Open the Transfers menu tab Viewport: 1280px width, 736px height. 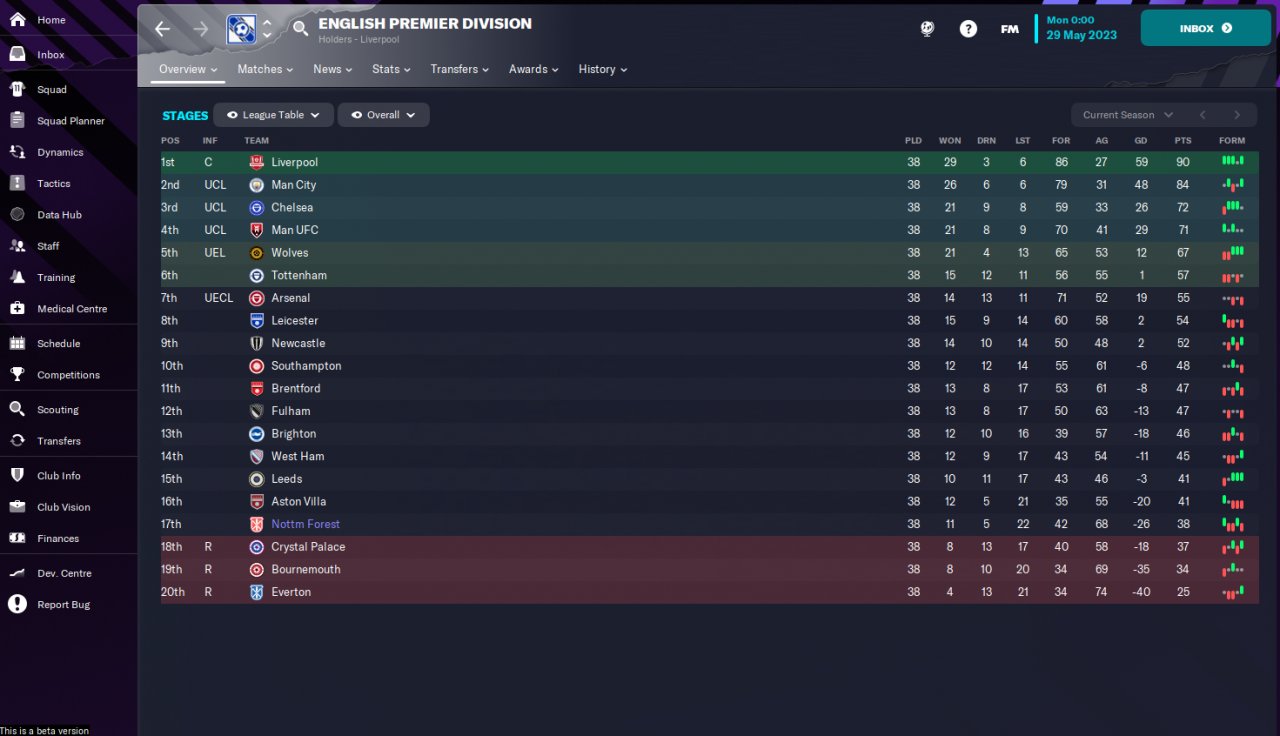[x=459, y=69]
